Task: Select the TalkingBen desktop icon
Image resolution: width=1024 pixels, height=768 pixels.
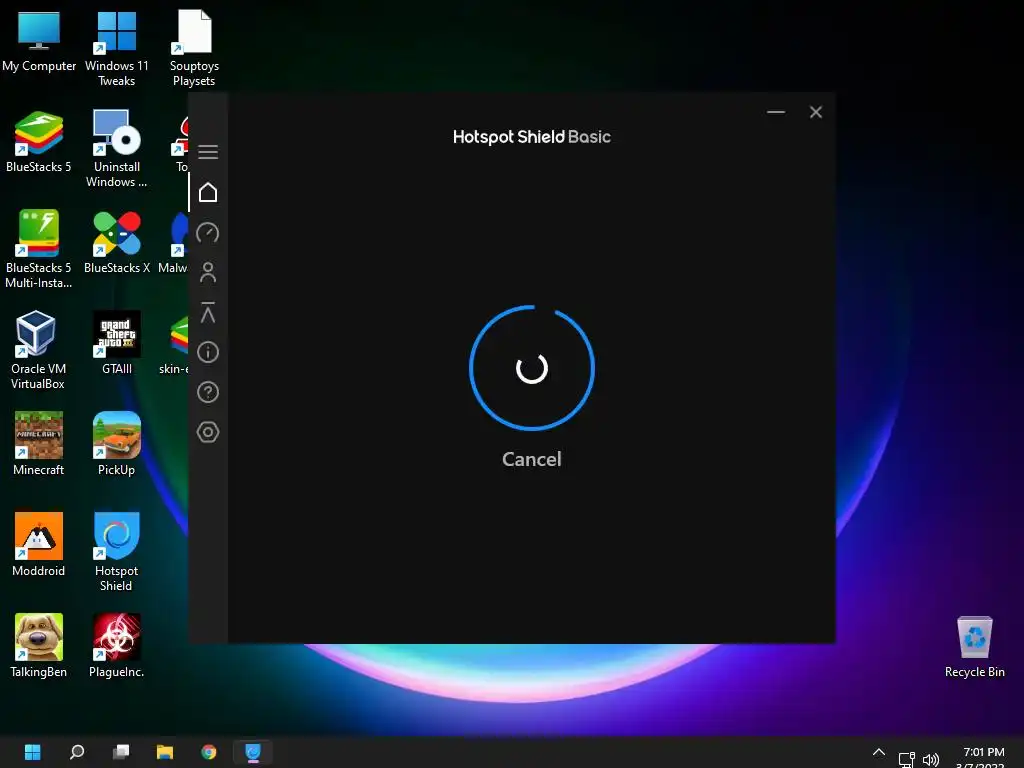Action: click(x=39, y=647)
